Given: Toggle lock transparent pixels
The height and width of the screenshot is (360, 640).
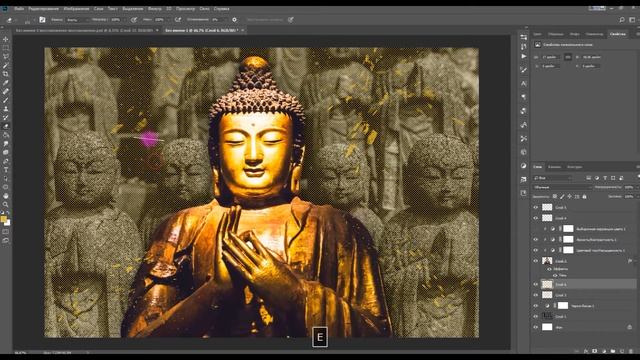Looking at the screenshot, I should coord(555,197).
